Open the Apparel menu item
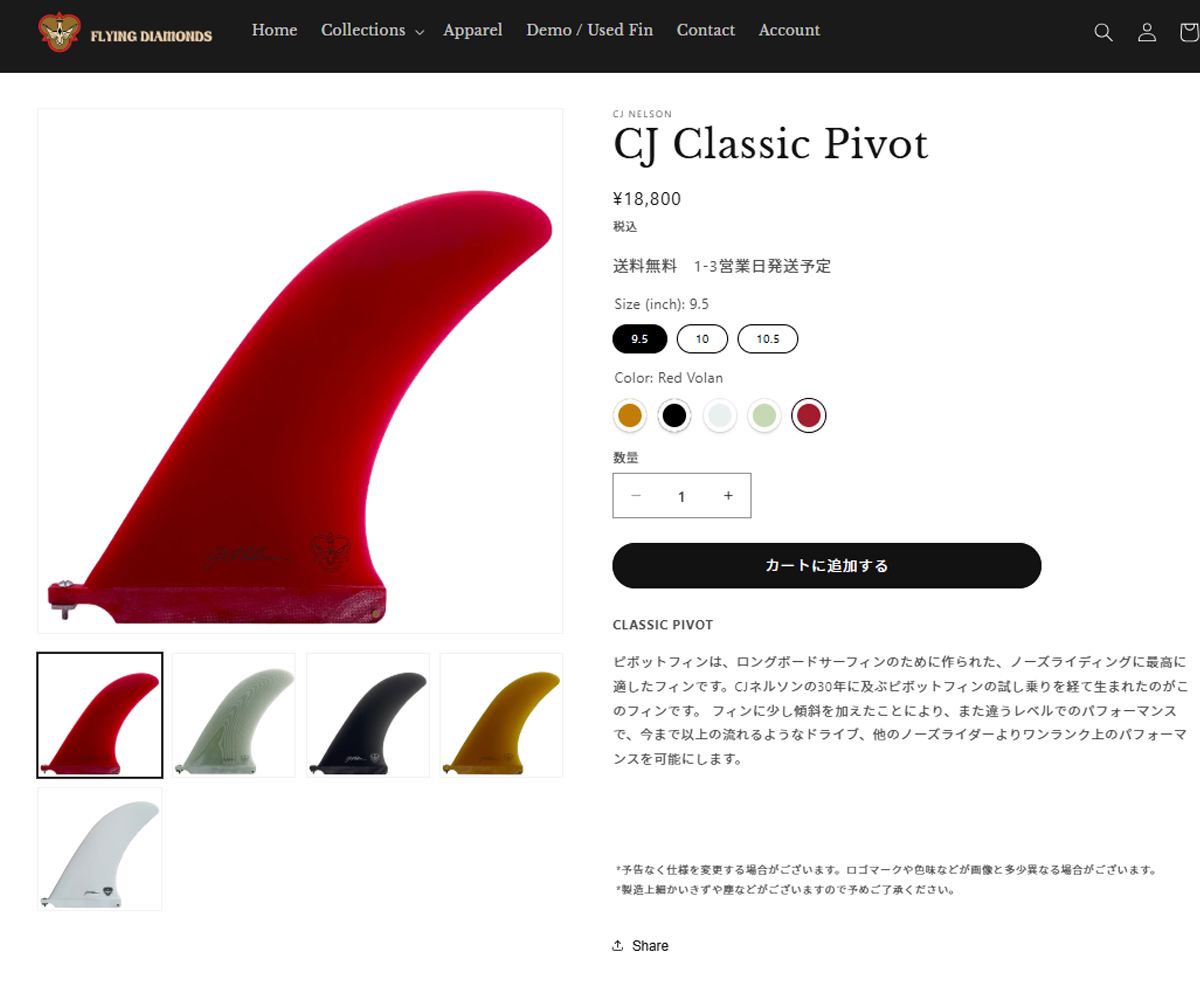Screen dimensions: 1200x1007 (473, 30)
